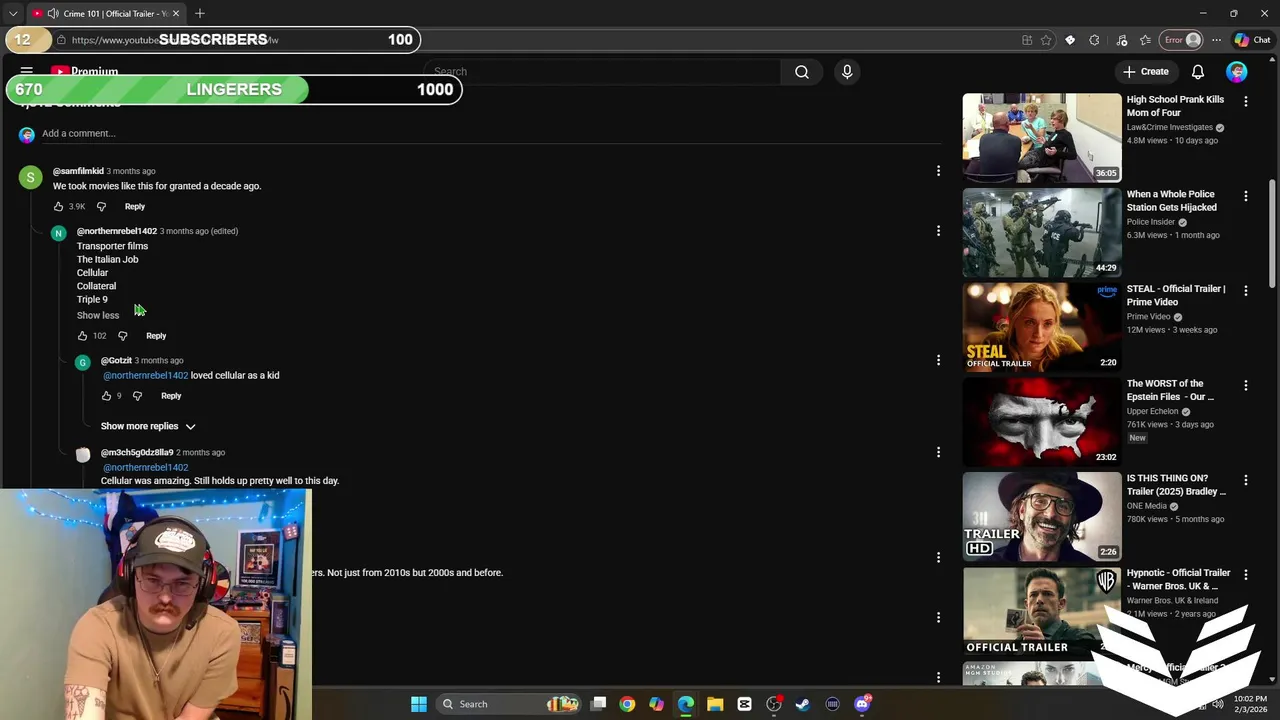Open media control music icon in toolbar
Viewport: 1280px width, 720px height.
(x=1121, y=40)
